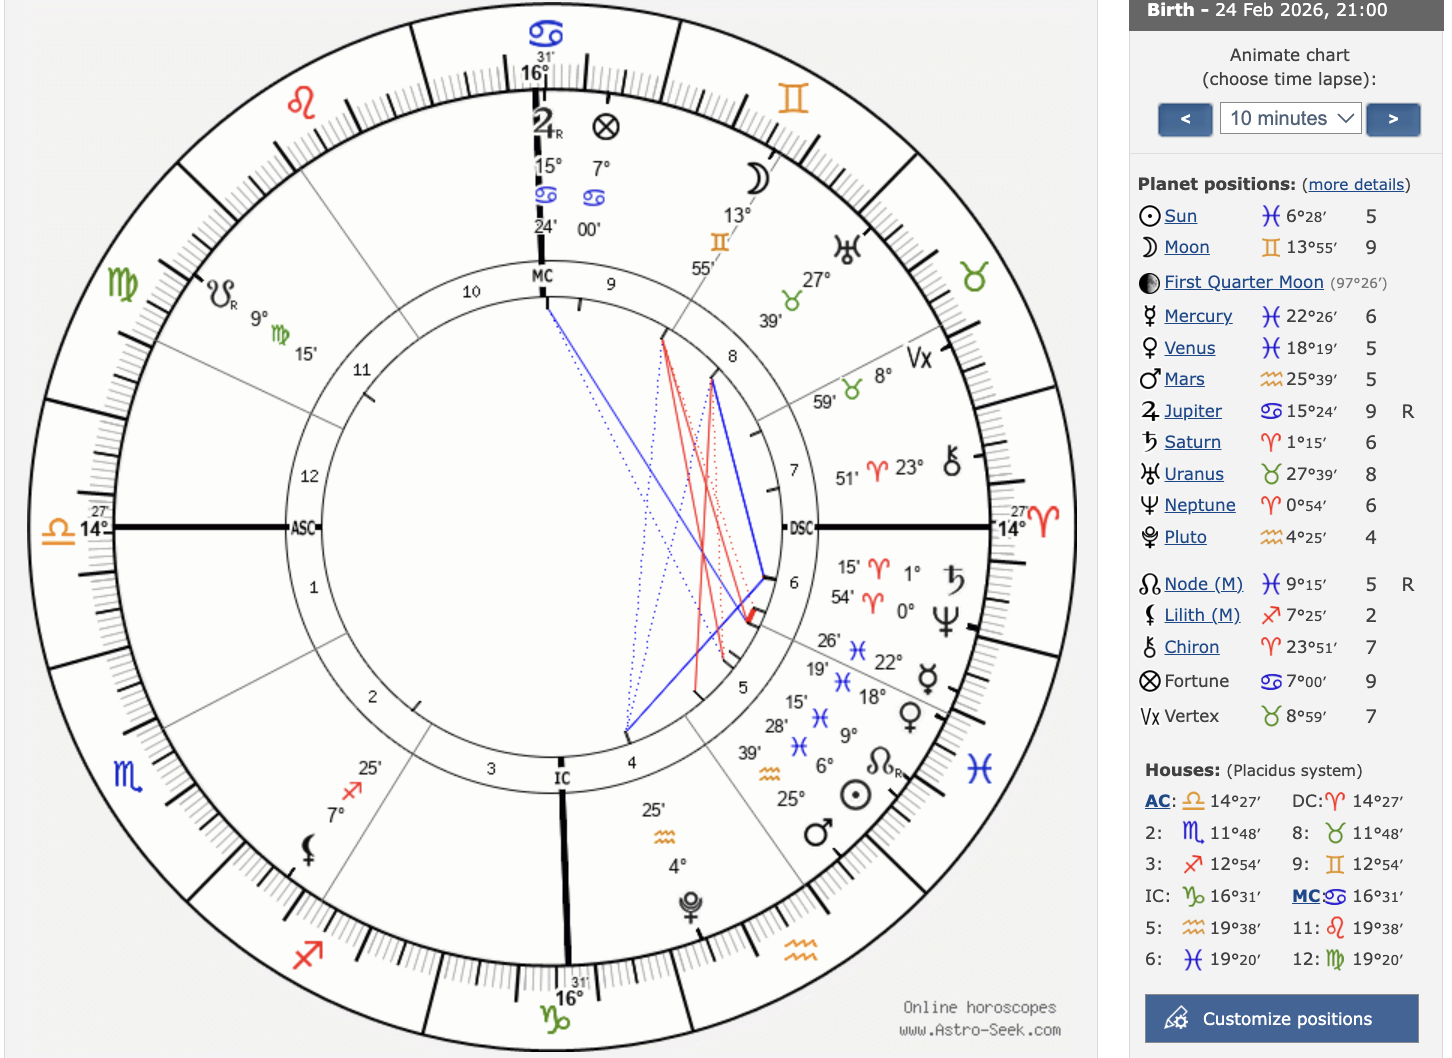Click the Cancer sign symbol atop the wheel

coord(545,34)
